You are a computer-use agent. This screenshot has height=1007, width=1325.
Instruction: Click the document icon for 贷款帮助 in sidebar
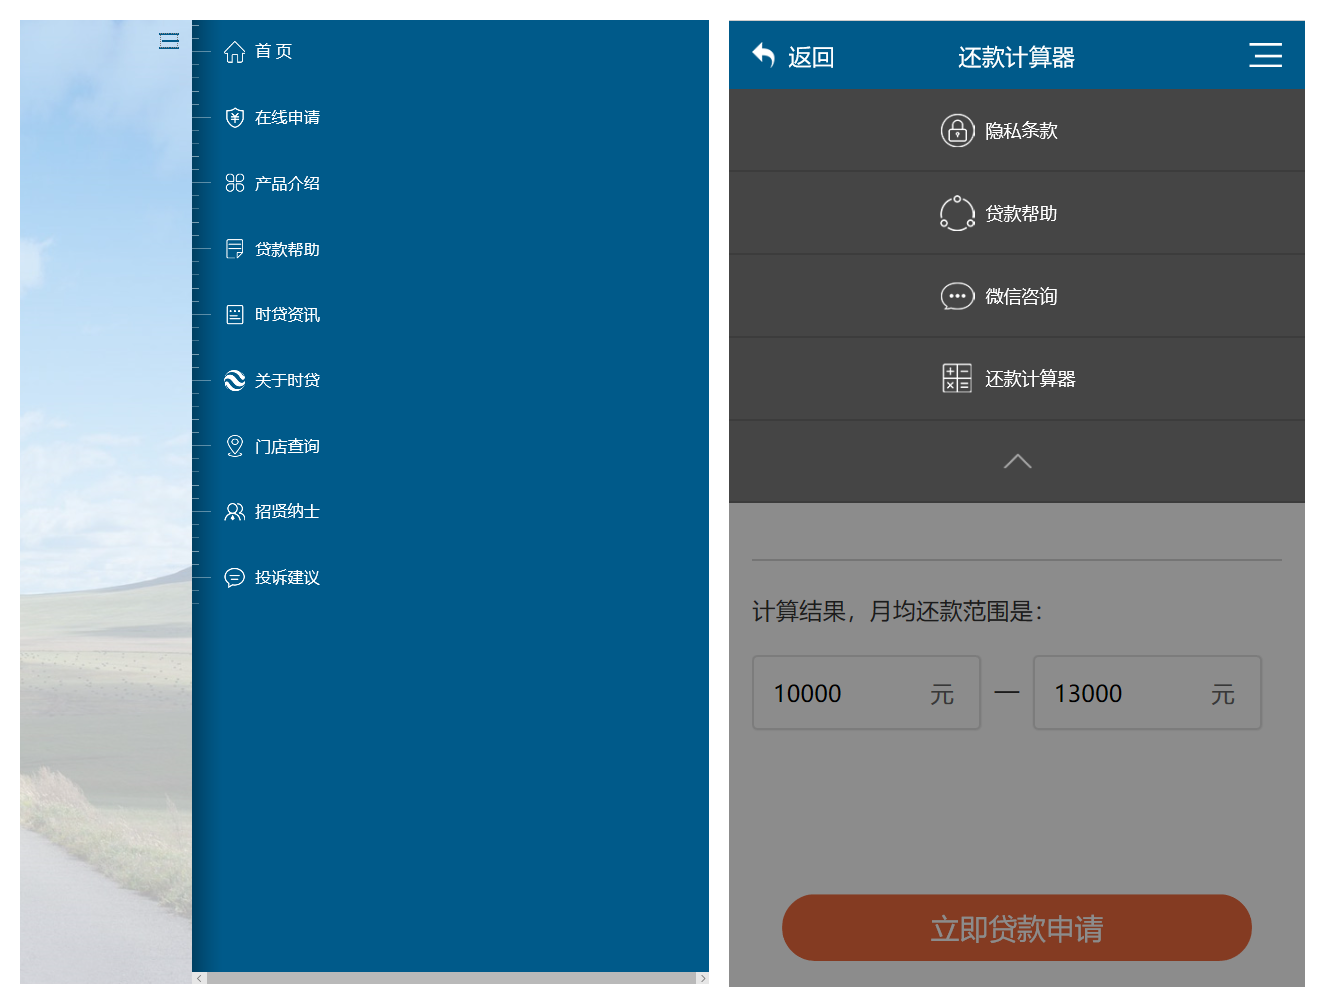click(x=234, y=249)
